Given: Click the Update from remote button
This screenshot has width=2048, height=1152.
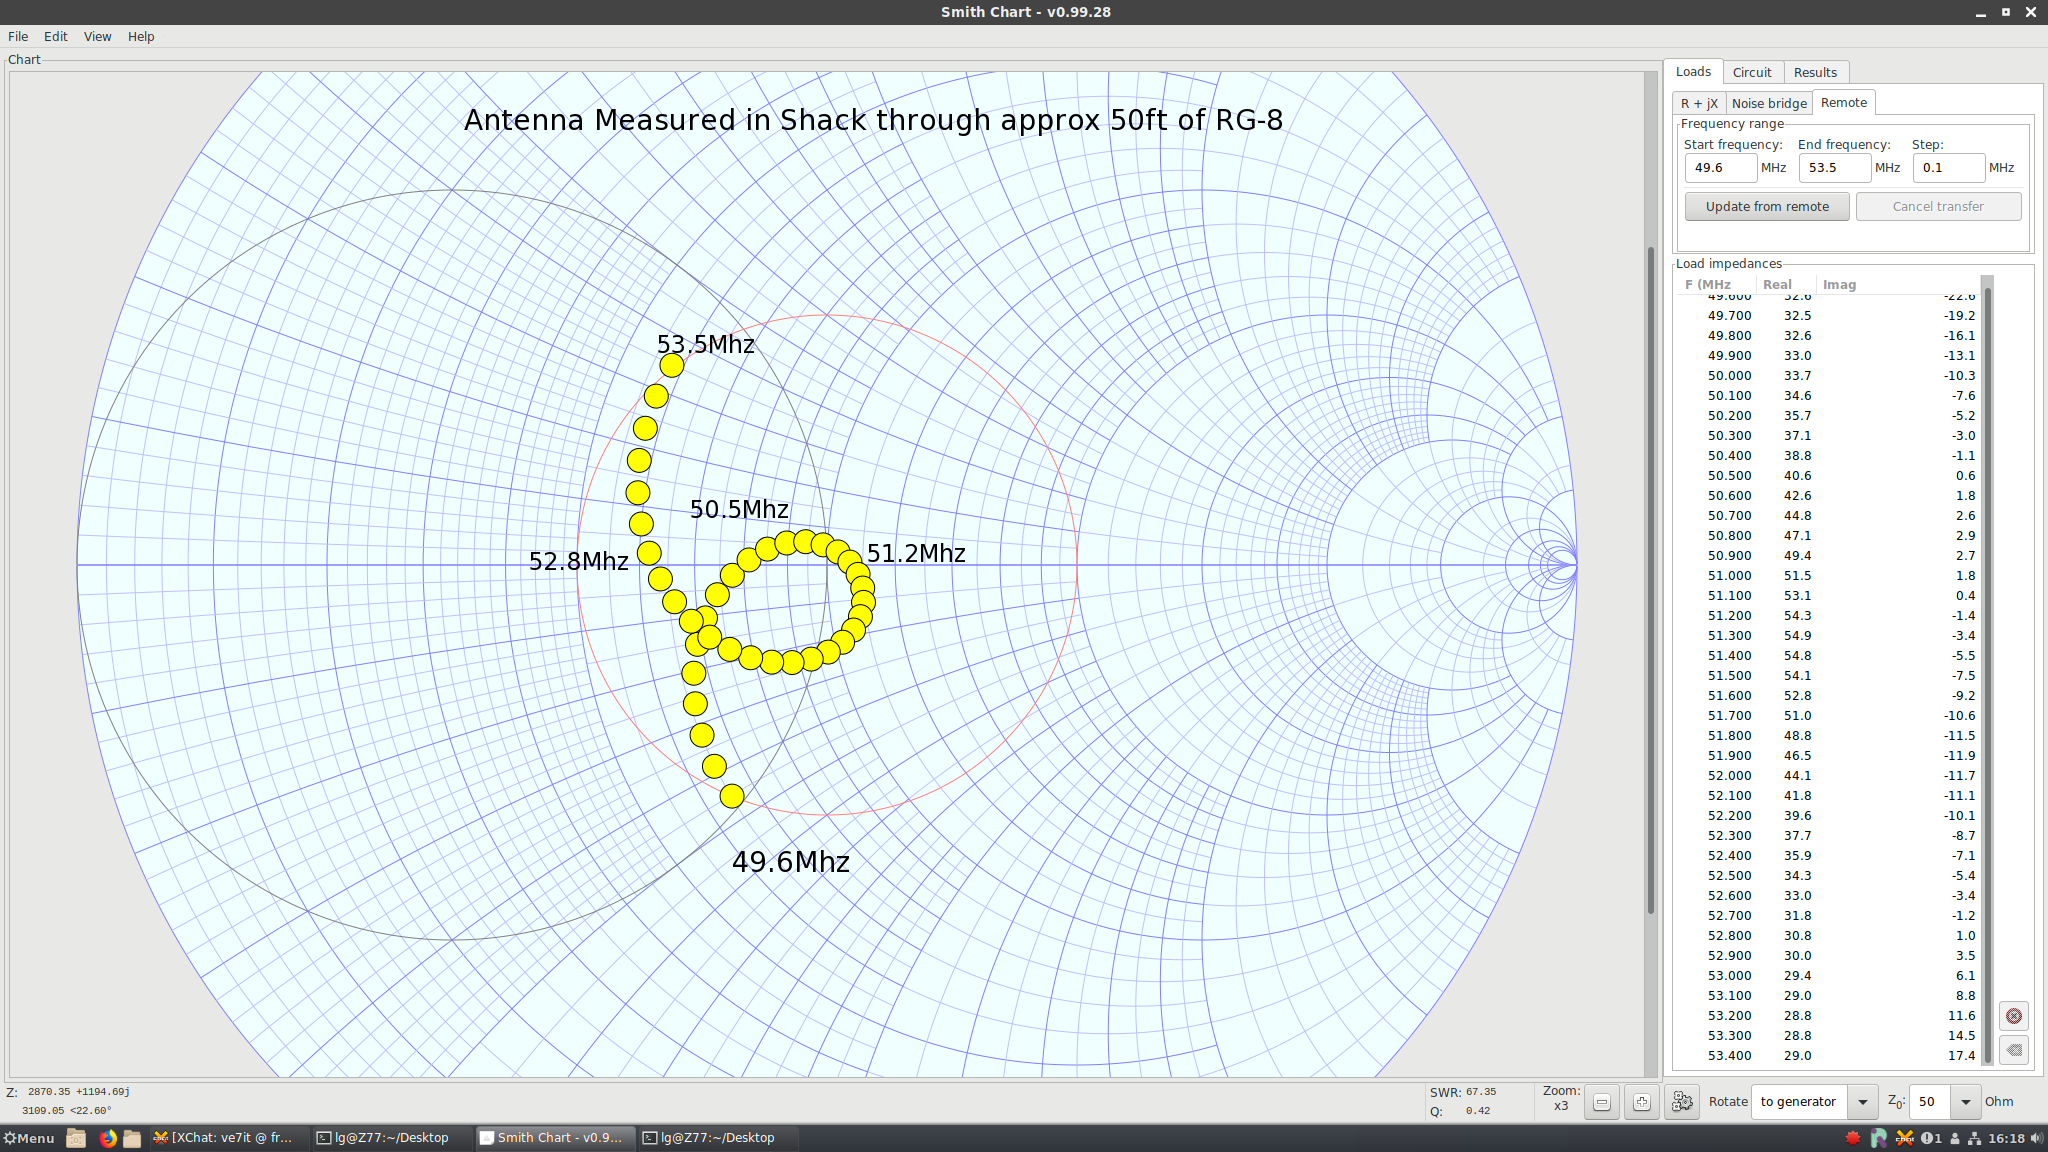Looking at the screenshot, I should coord(1767,207).
